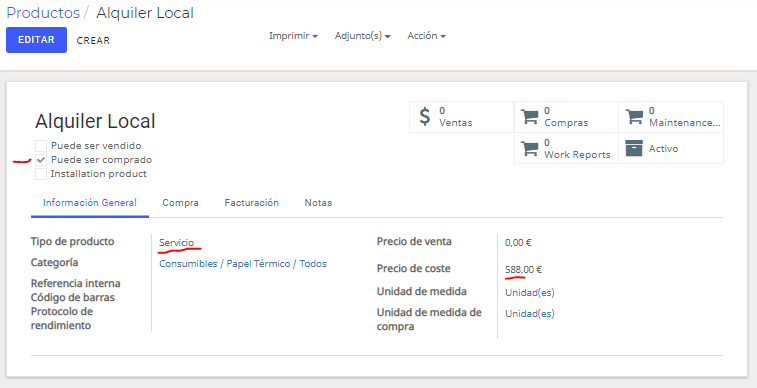Click the Precio de venta label

pyautogui.click(x=414, y=241)
